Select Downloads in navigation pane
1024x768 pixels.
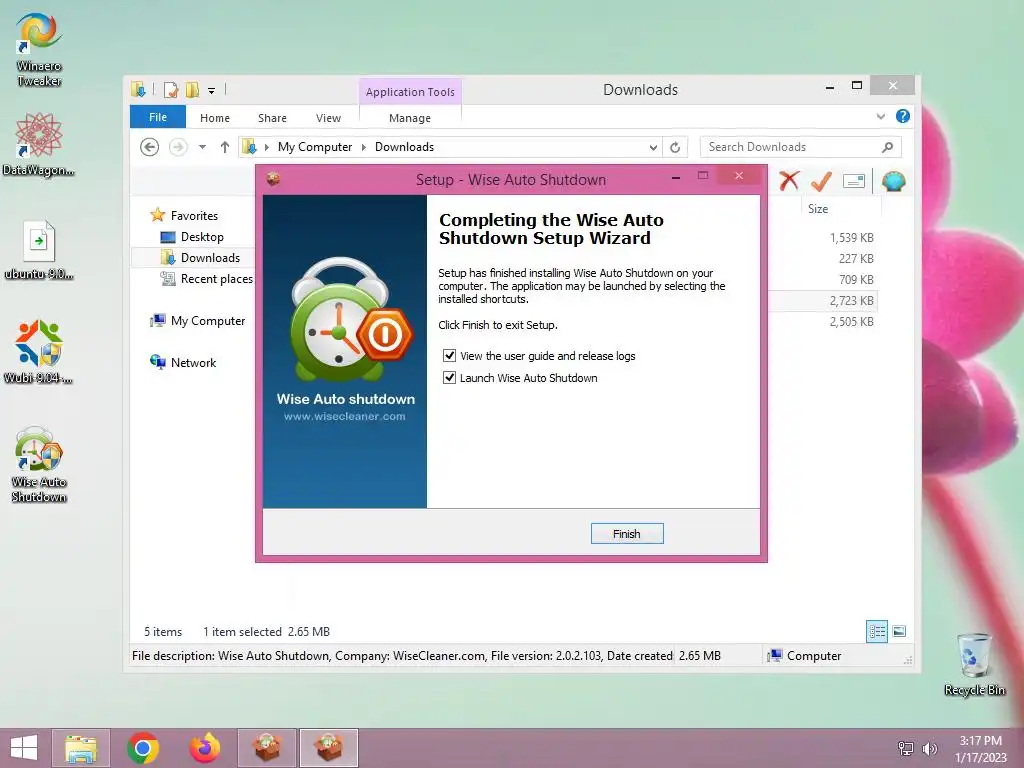coord(210,258)
